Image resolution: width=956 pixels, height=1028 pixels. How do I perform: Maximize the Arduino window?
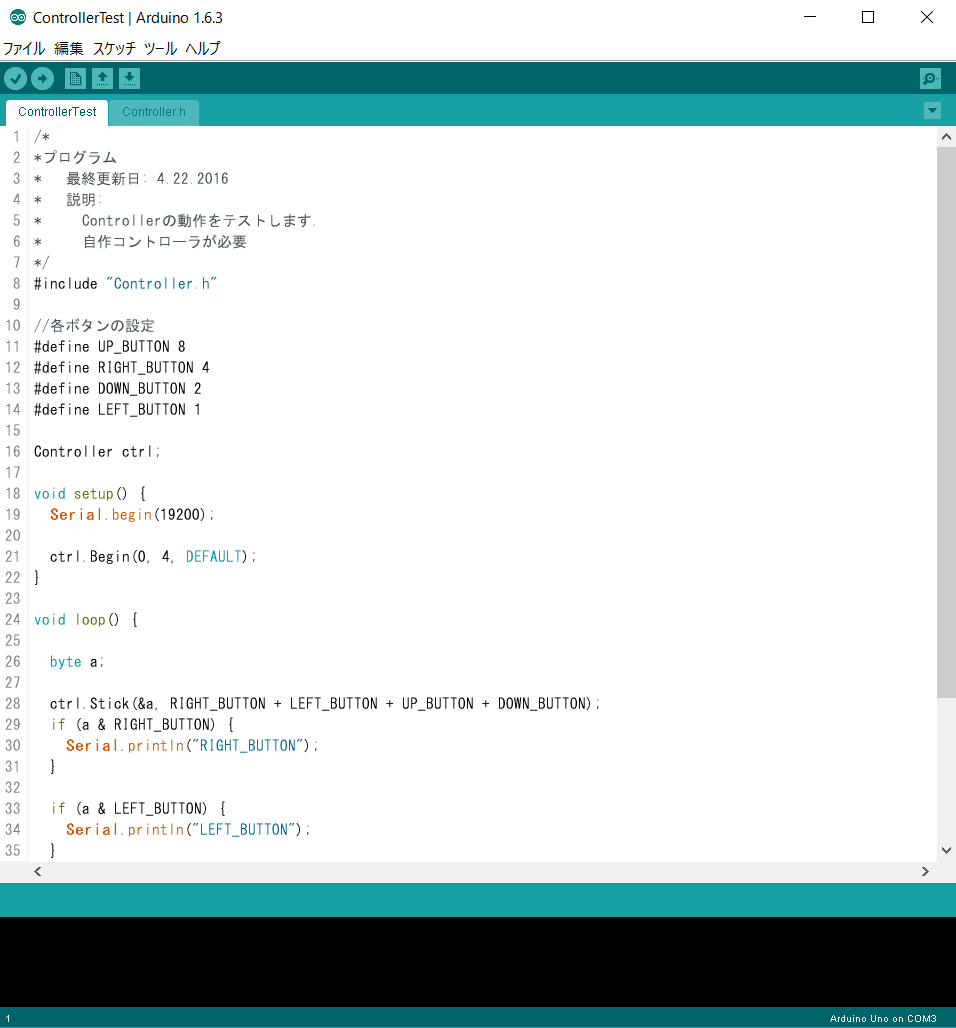click(868, 17)
